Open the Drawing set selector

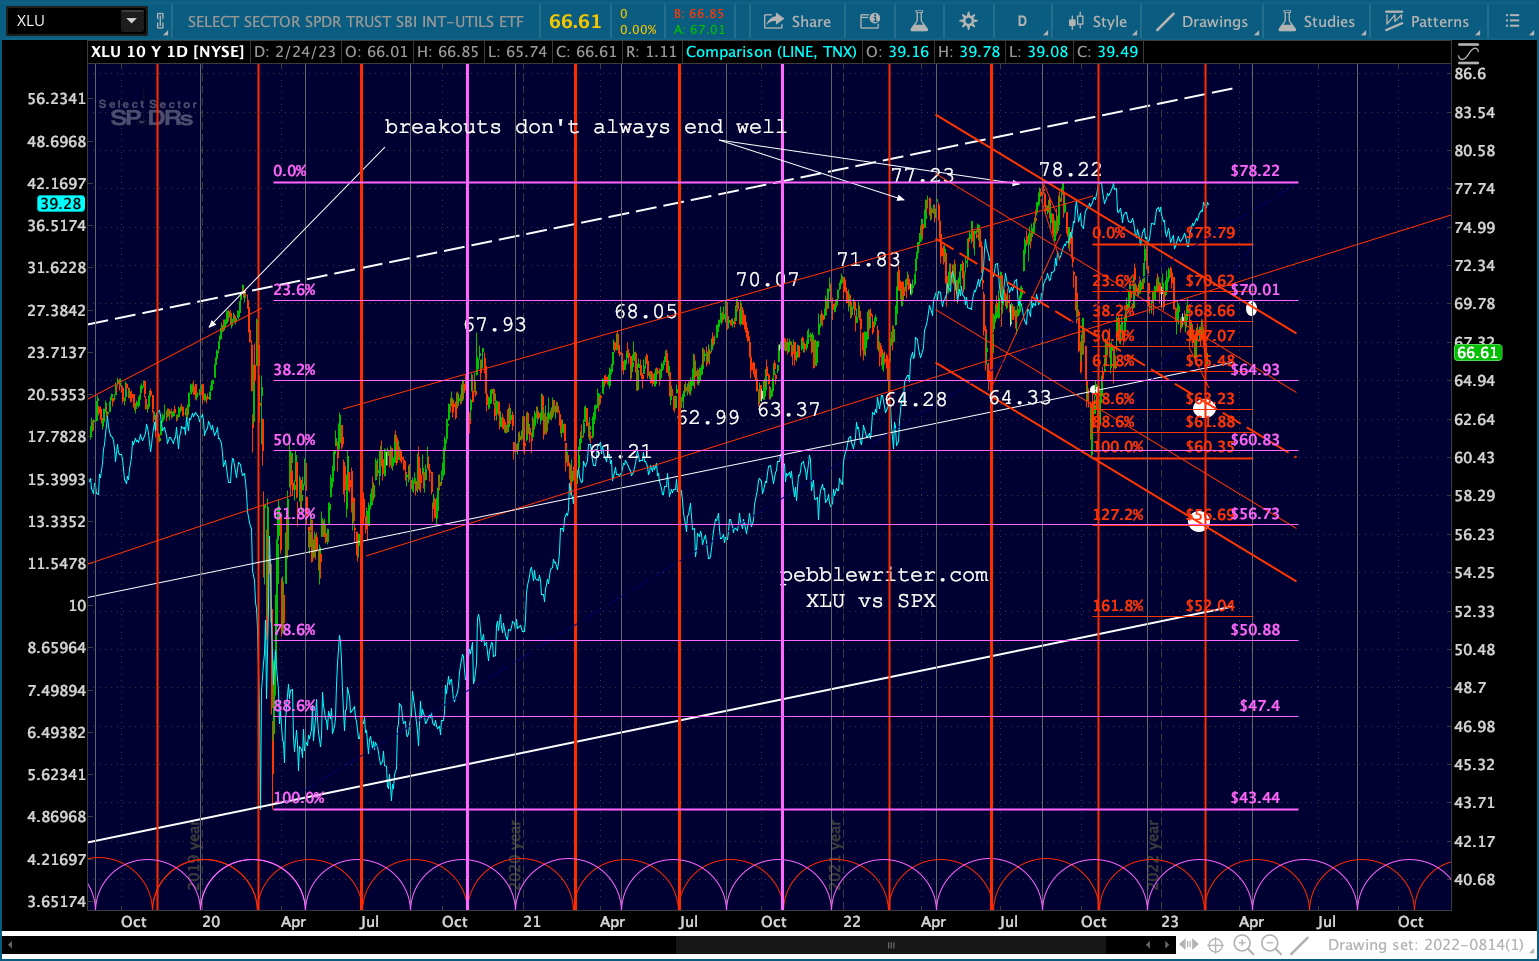pos(1425,945)
